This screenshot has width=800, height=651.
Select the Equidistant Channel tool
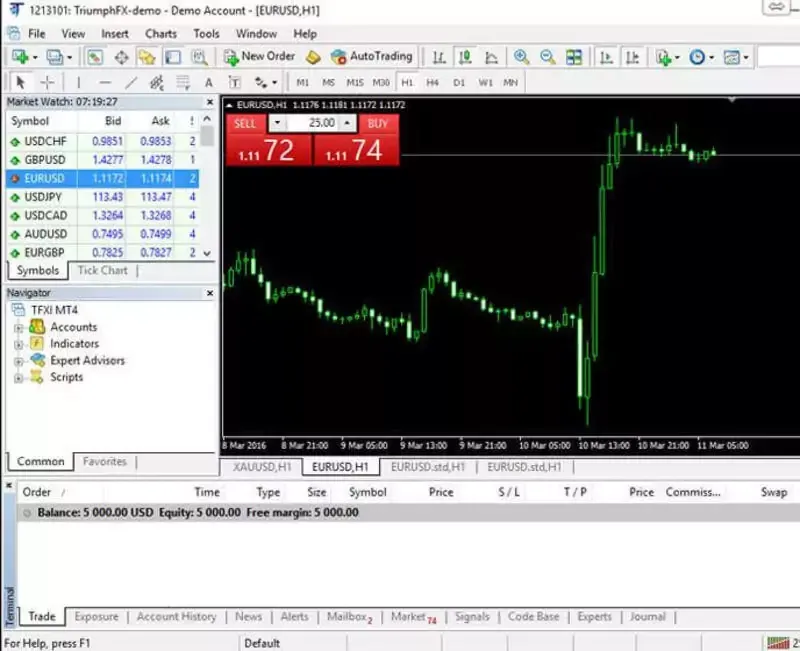click(157, 82)
